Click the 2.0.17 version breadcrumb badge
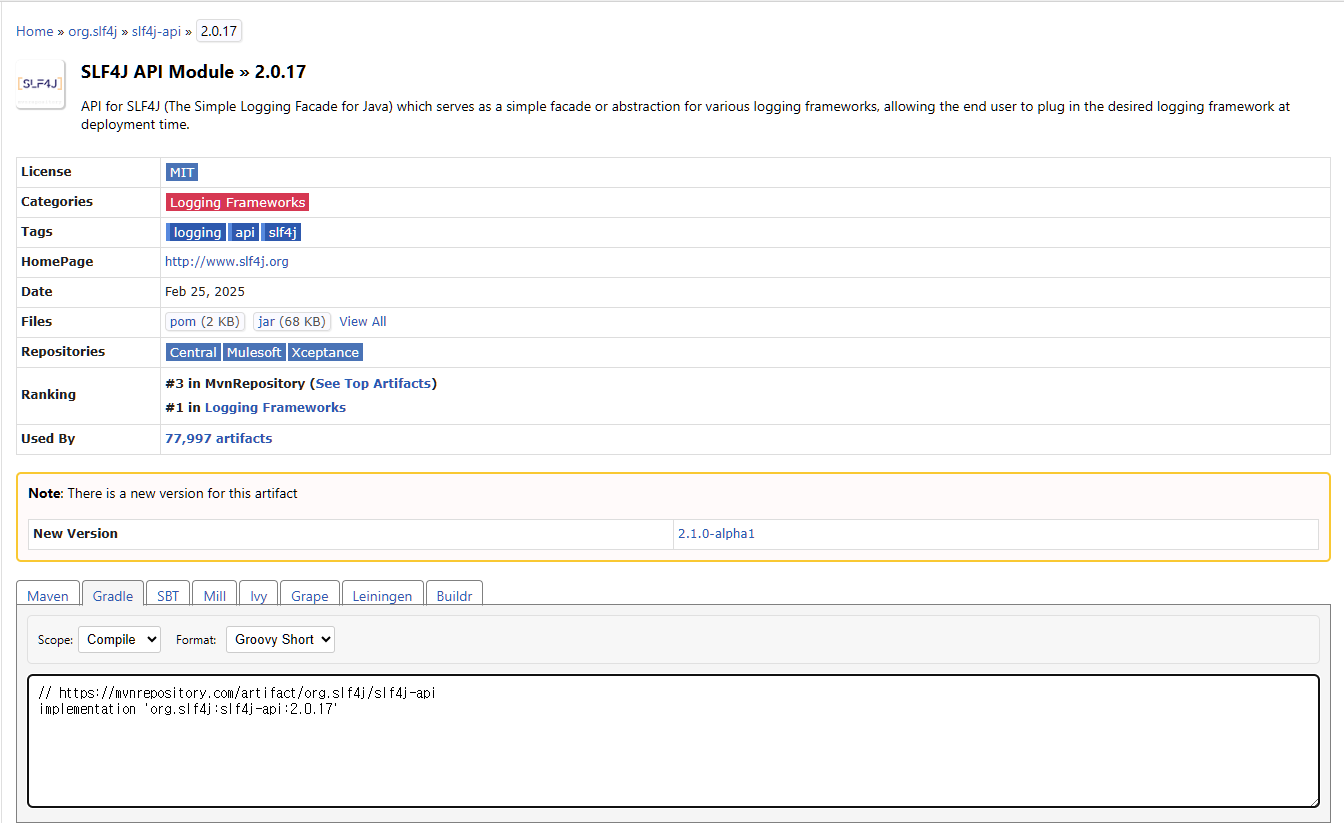The width and height of the screenshot is (1344, 823). (219, 31)
